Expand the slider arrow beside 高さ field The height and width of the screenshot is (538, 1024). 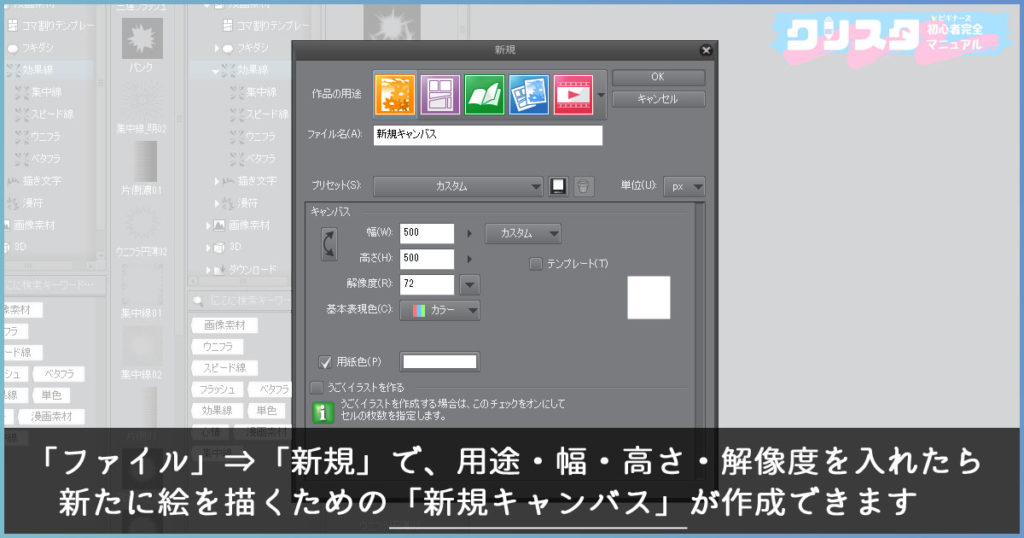coord(469,259)
